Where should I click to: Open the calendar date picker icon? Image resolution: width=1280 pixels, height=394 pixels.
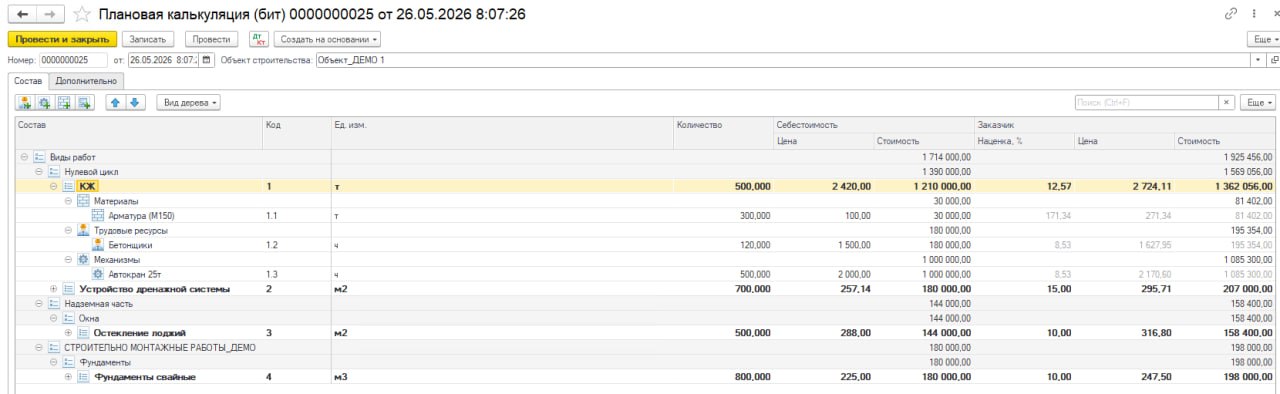207,60
